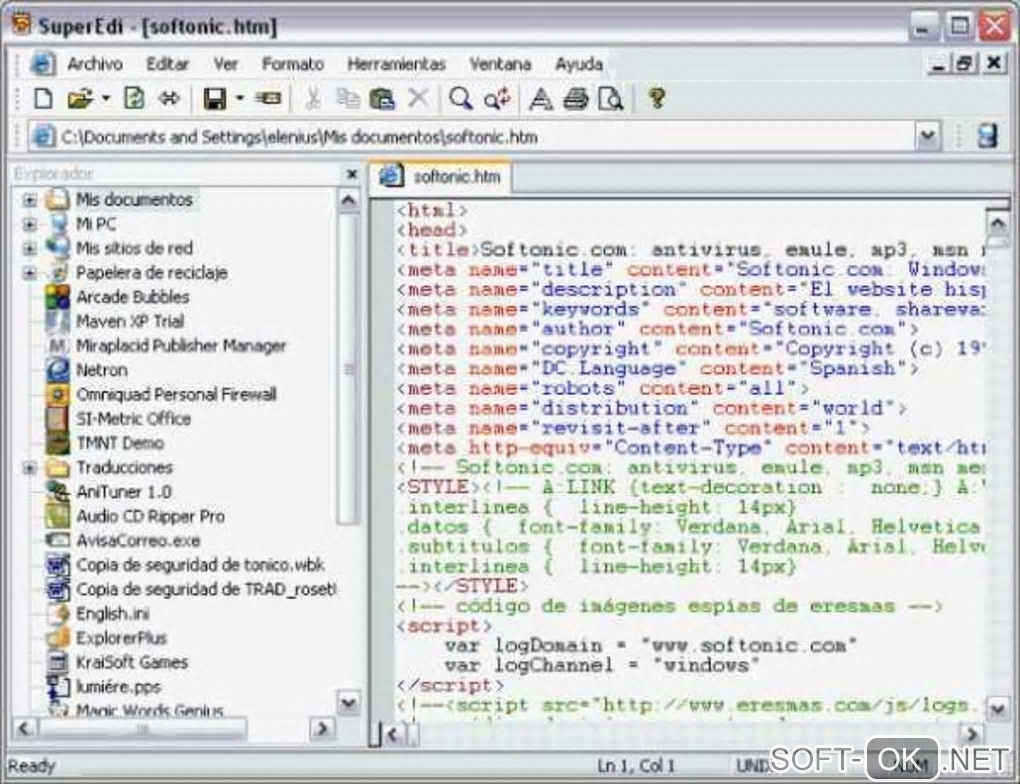
Task: Open help with the question mark icon
Action: [x=657, y=99]
